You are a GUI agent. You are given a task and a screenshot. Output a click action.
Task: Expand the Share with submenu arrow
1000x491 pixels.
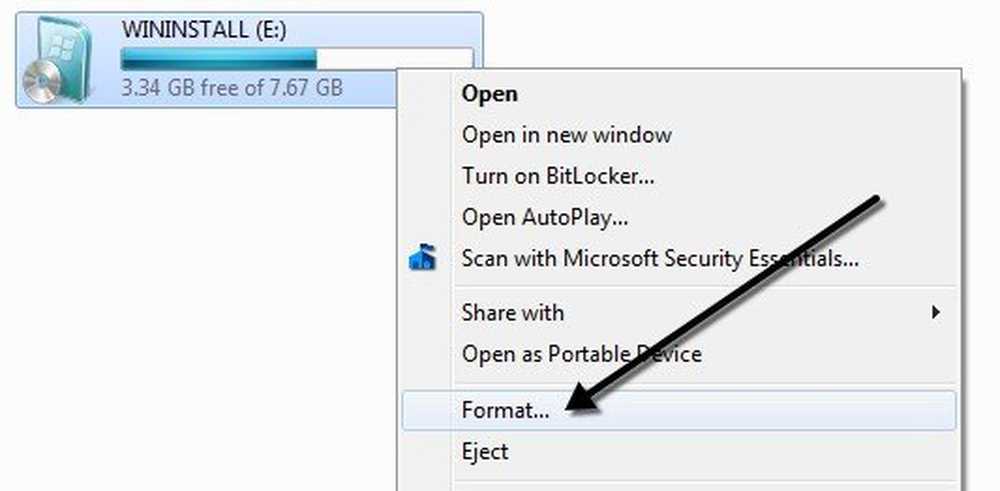click(936, 312)
